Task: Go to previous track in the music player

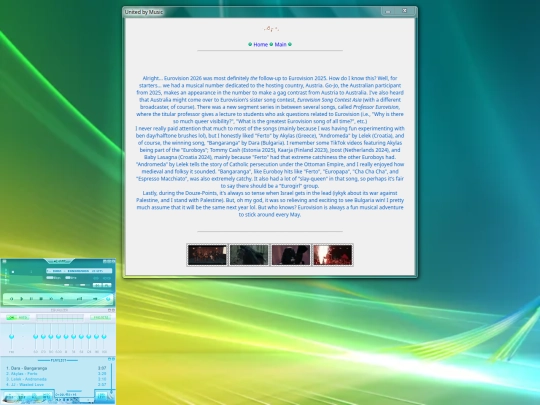Action: [x=12, y=299]
